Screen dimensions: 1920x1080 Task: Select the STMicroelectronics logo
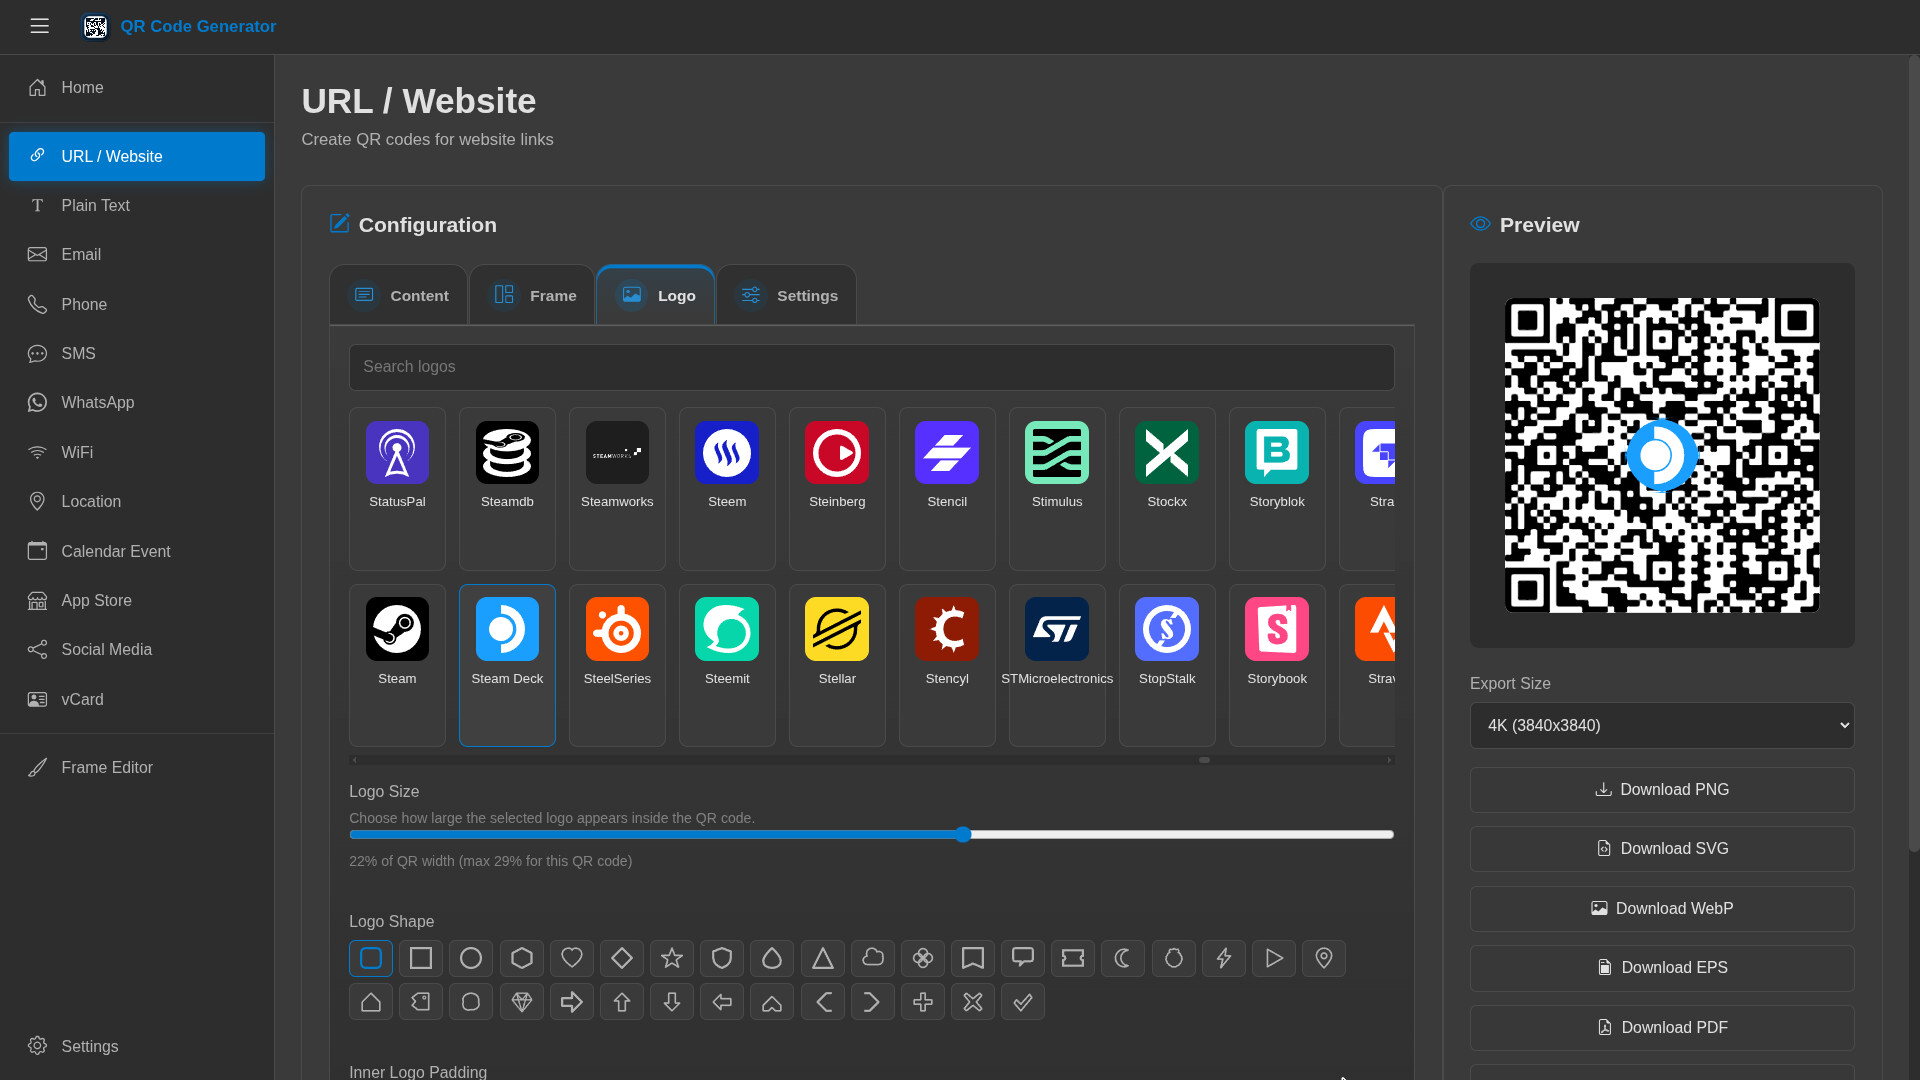click(1057, 665)
